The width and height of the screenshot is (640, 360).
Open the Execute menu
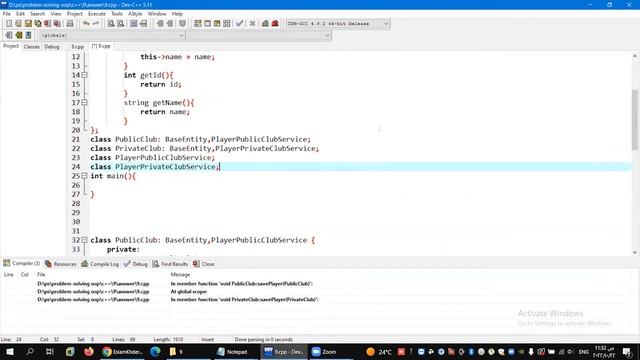pyautogui.click(x=97, y=14)
